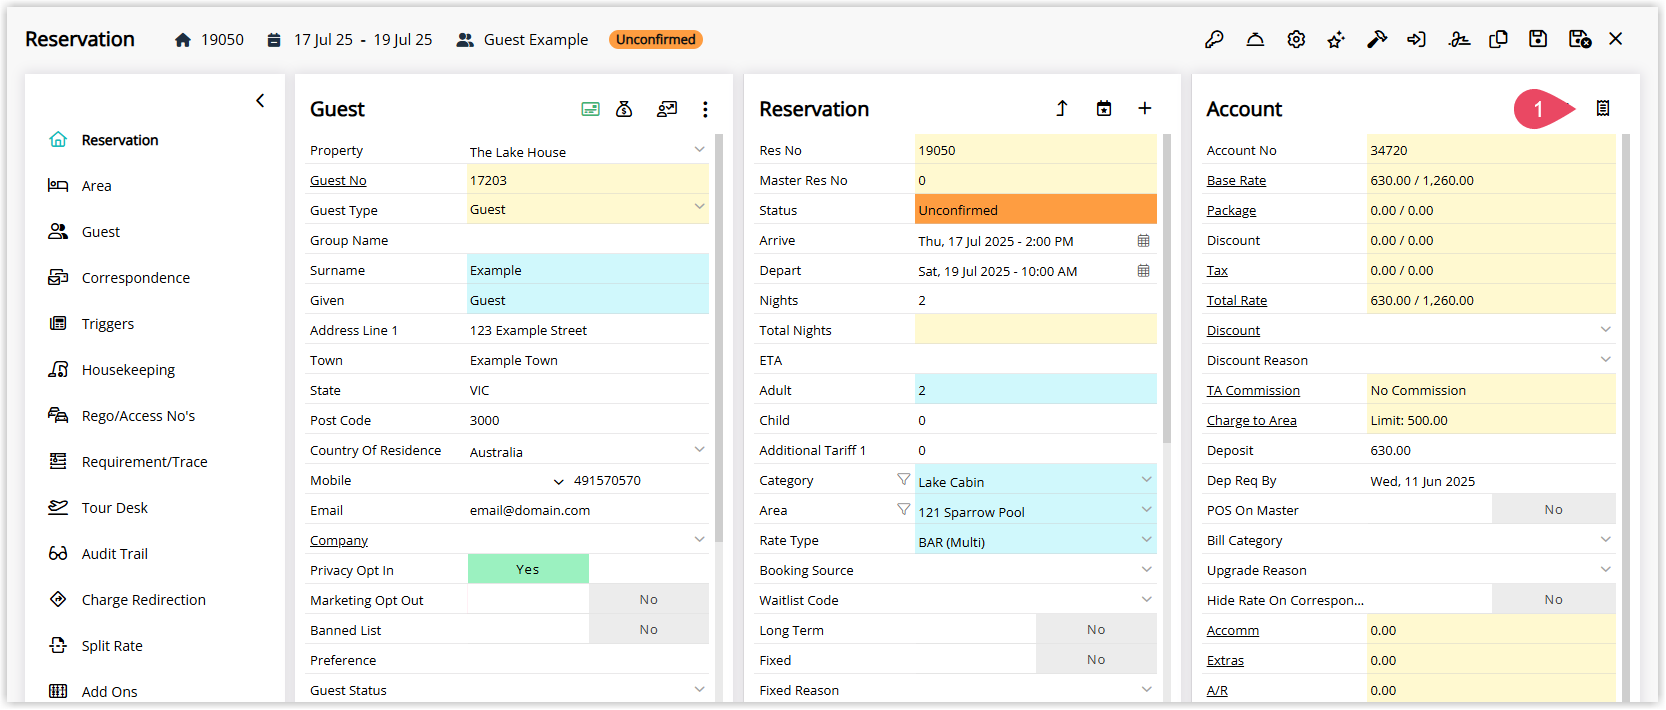Open the Company link

pos(339,541)
